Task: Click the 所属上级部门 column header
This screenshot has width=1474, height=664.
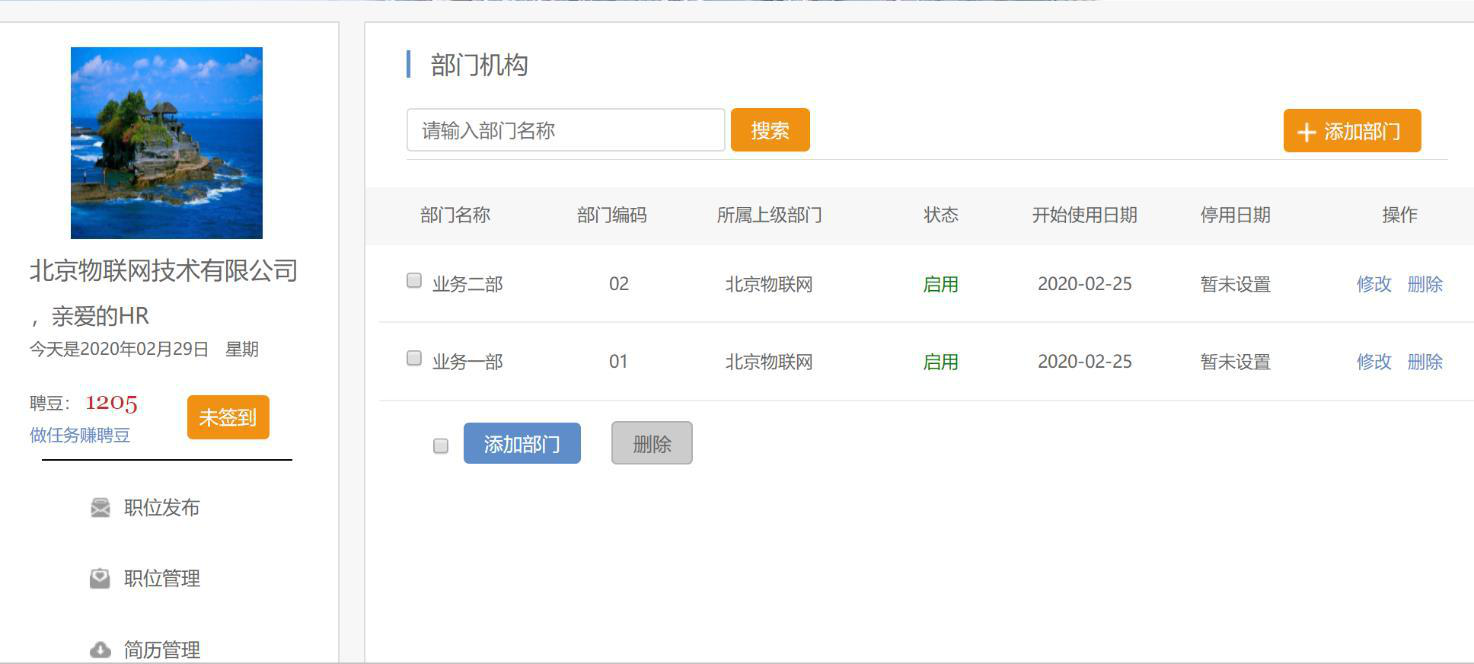Action: click(770, 215)
